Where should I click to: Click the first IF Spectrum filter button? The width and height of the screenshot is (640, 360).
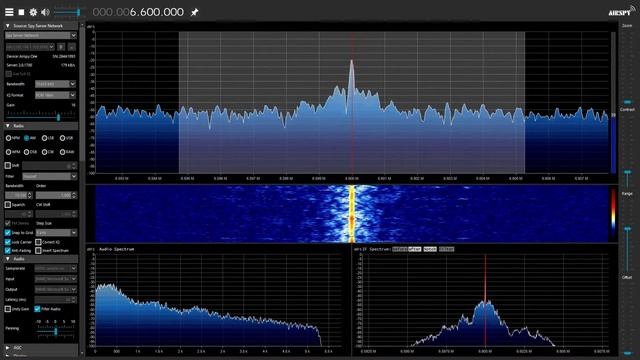click(x=400, y=249)
